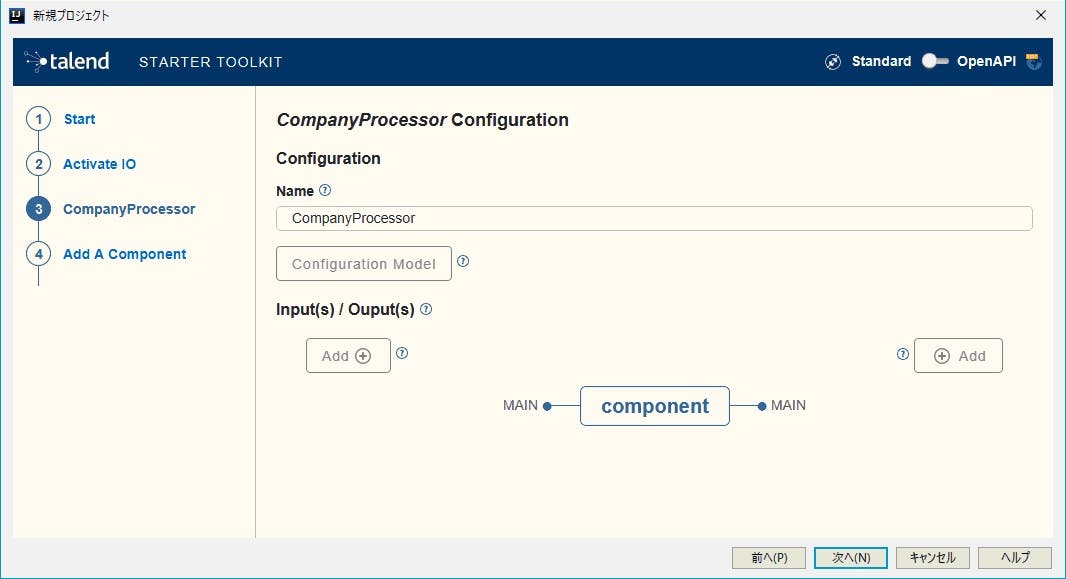Click the 次へ(N) button
Viewport: 1066px width, 579px height.
click(851, 557)
